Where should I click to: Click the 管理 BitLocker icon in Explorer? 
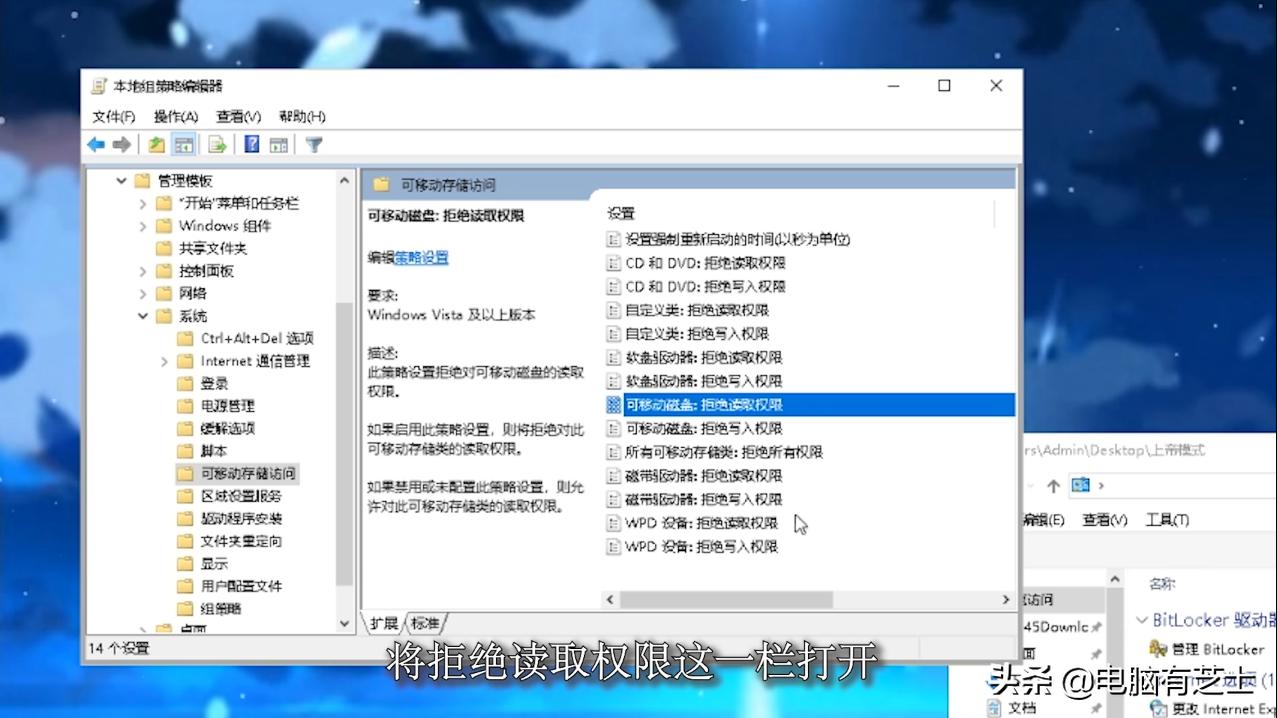click(1156, 649)
